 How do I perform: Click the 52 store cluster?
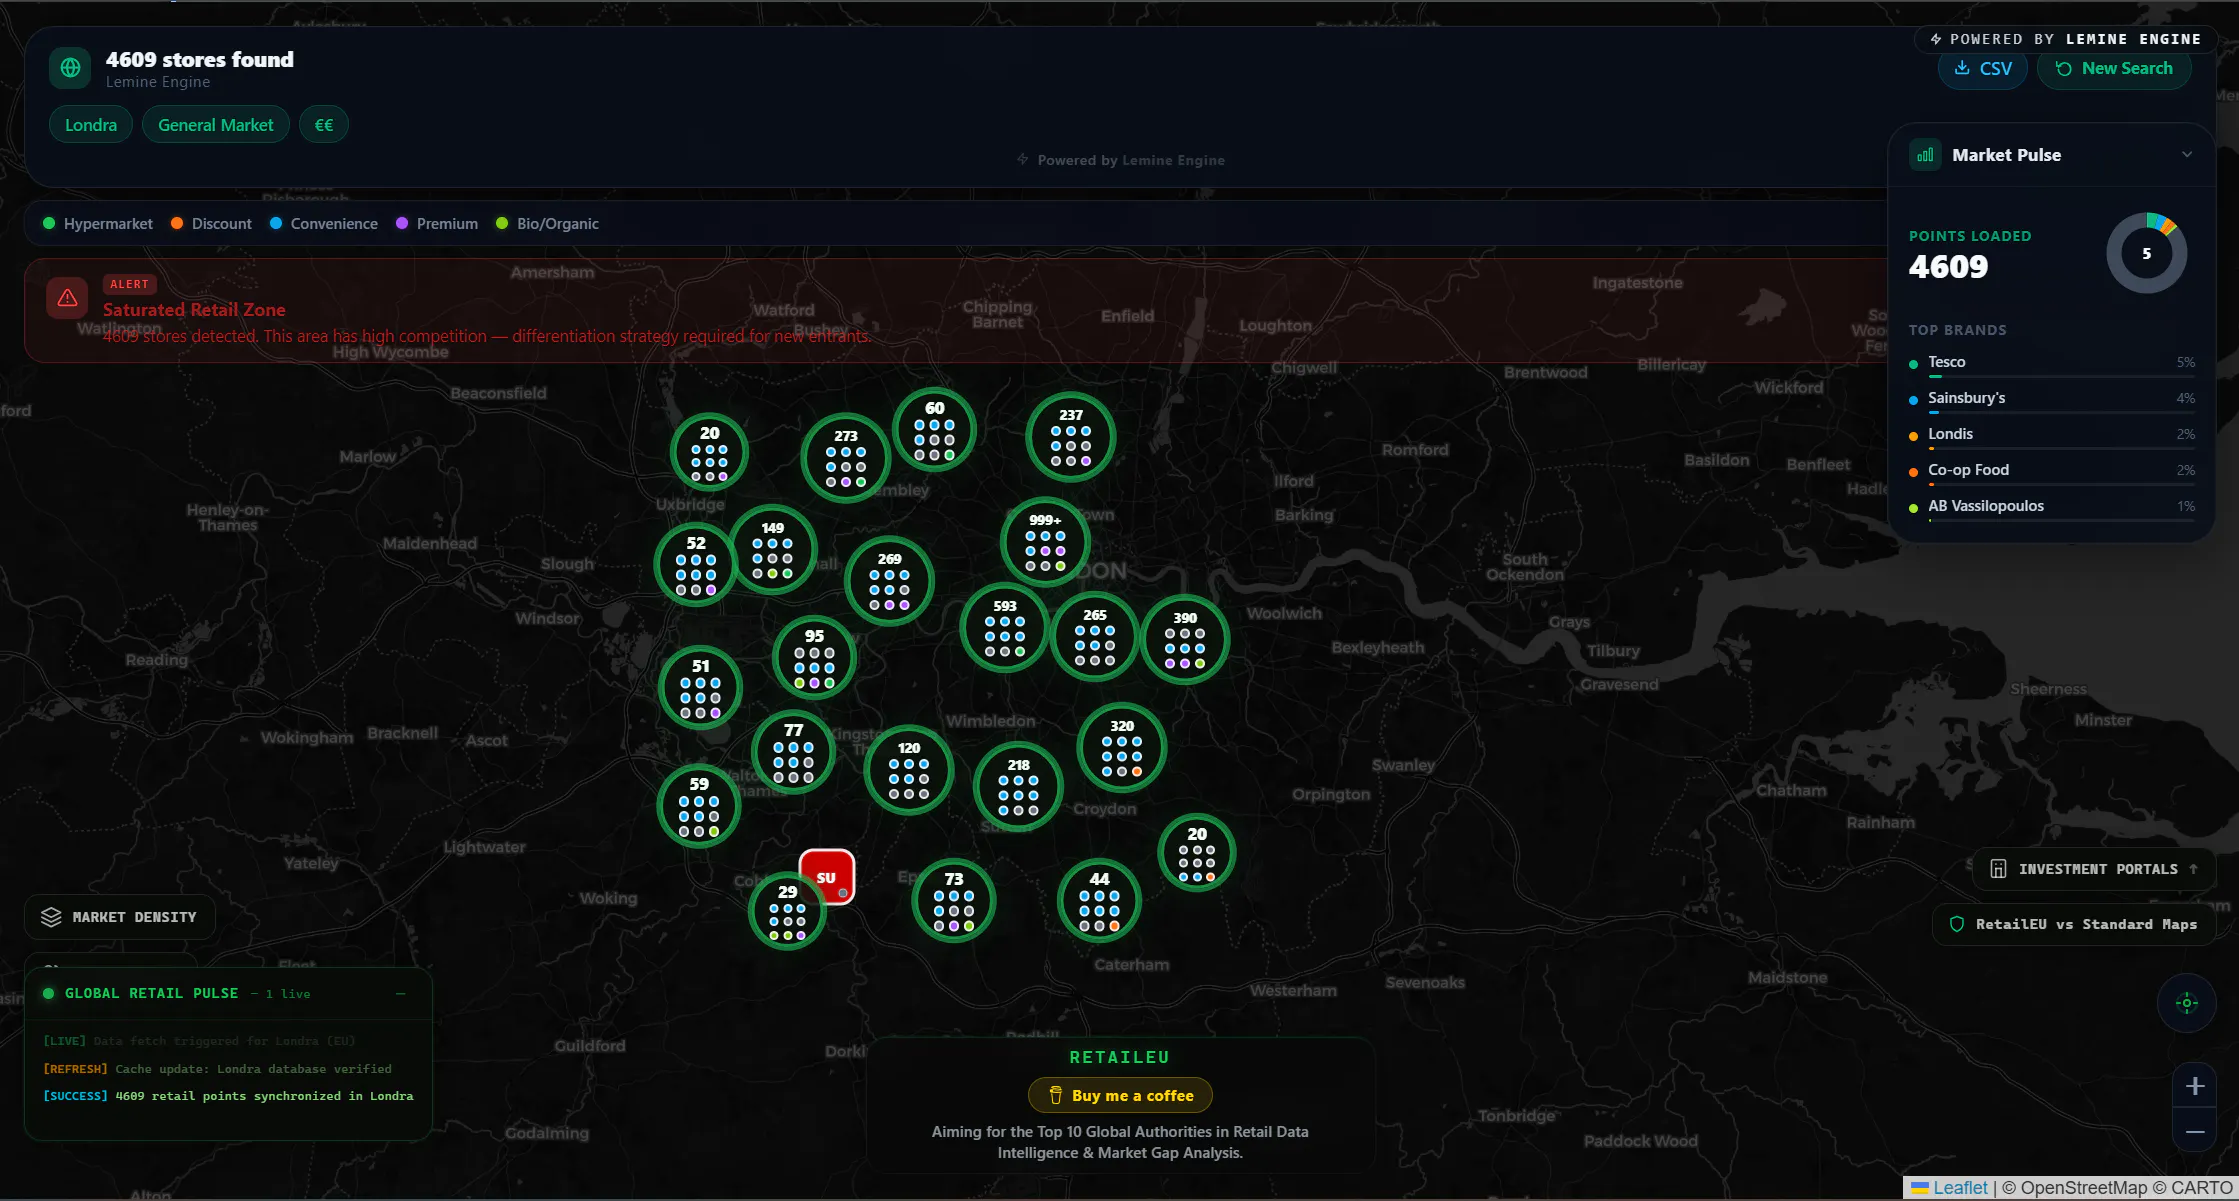click(696, 565)
